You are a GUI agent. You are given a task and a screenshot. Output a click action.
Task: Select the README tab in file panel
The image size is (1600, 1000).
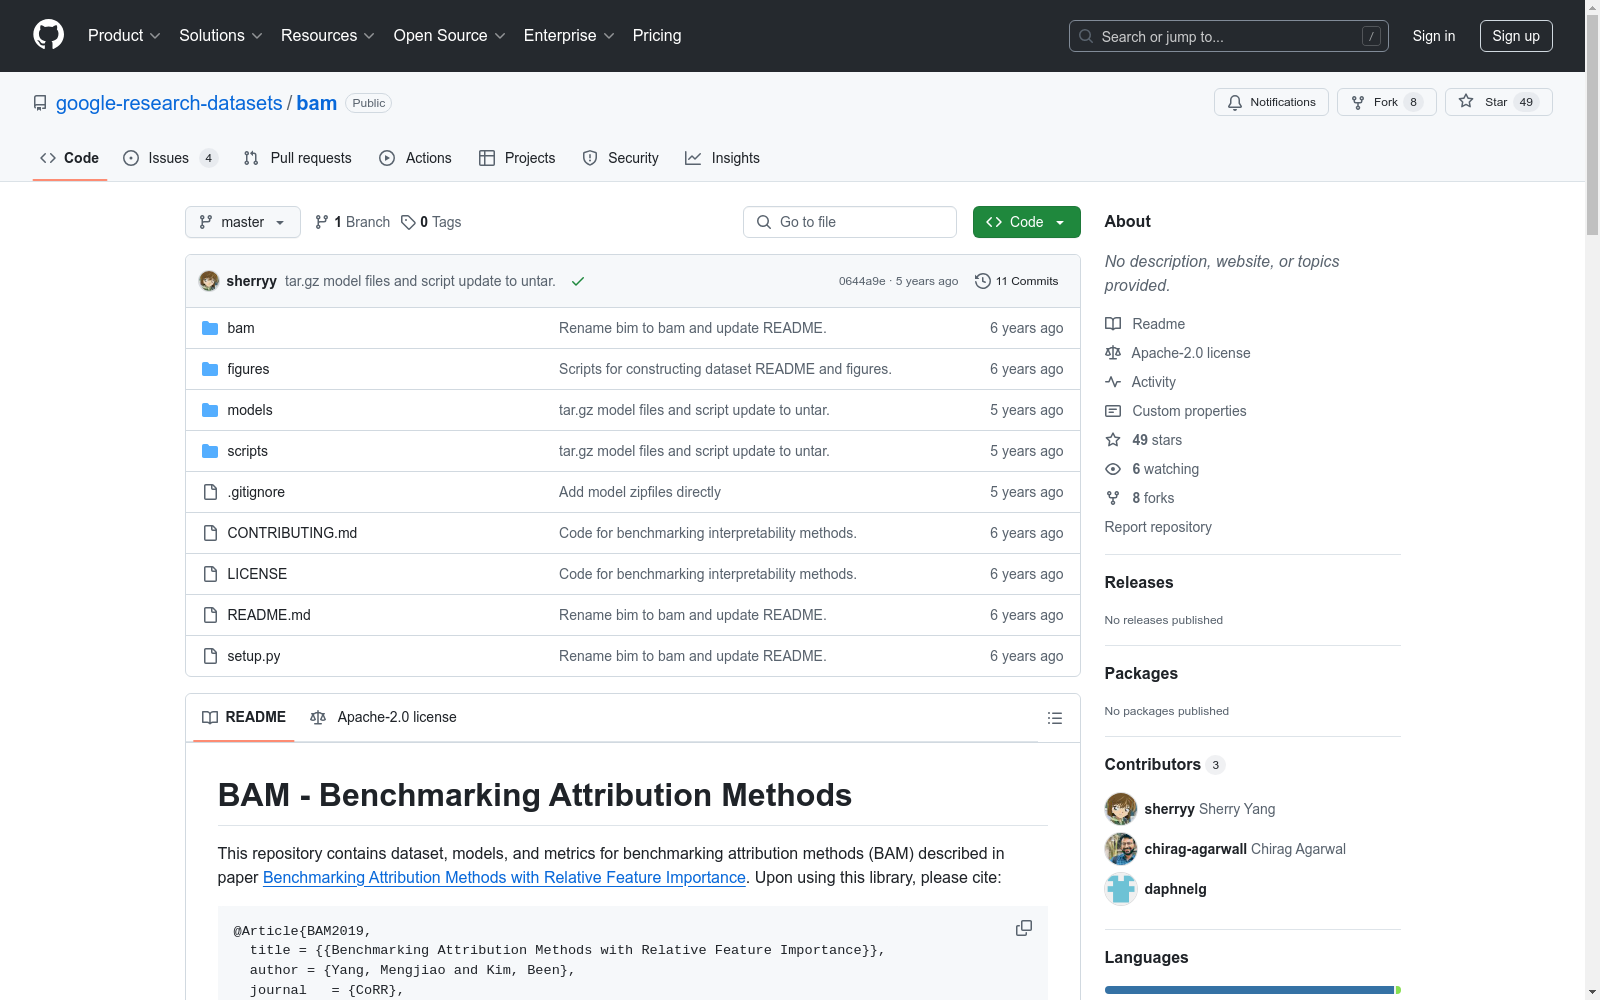[244, 717]
